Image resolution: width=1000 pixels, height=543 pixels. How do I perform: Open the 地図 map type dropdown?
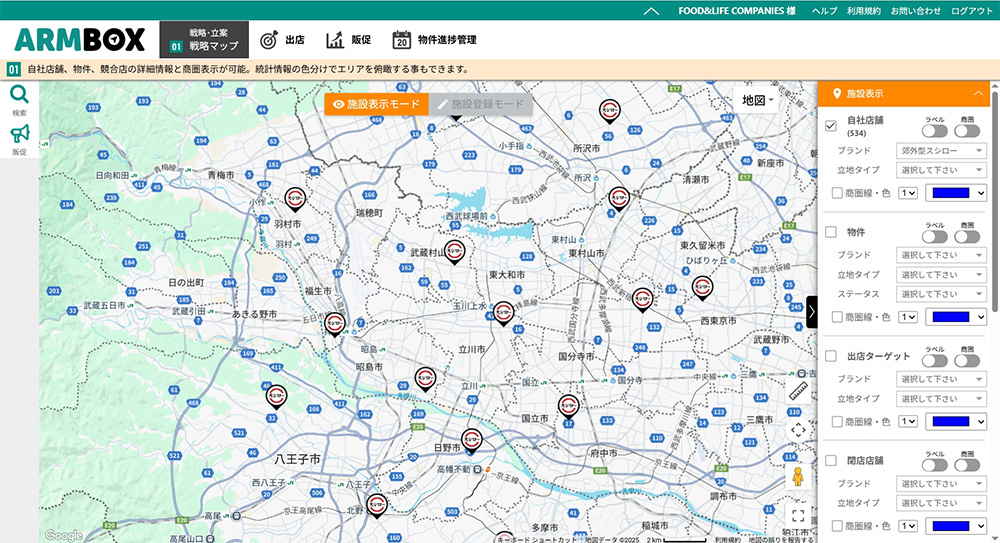coord(758,101)
